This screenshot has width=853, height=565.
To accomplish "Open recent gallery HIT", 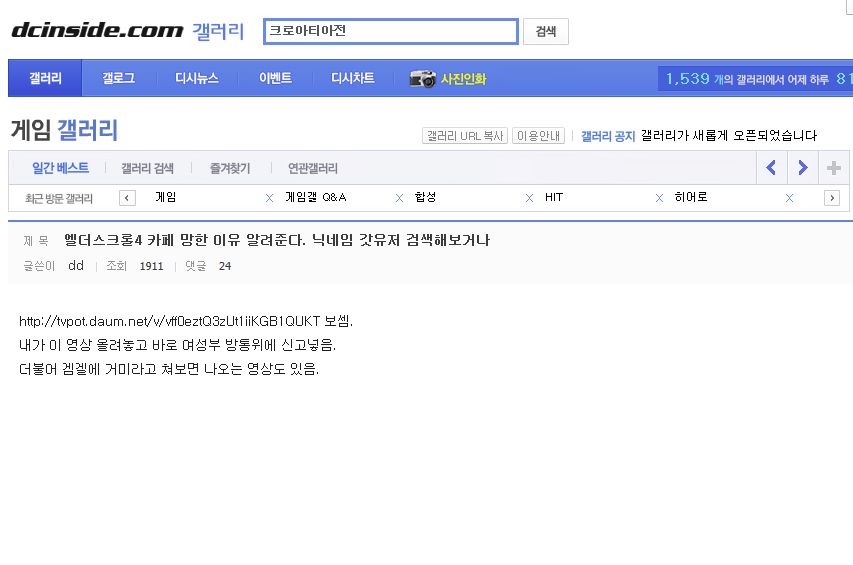I will tap(554, 197).
